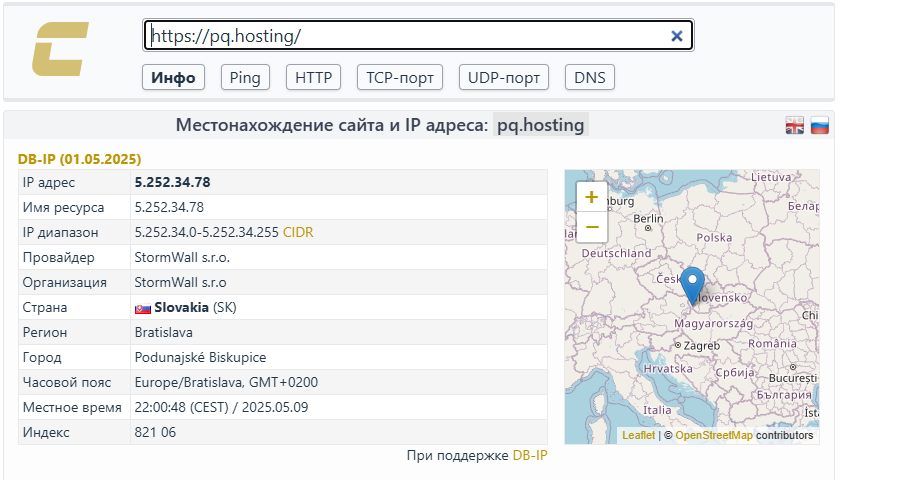Screen dimensions: 902x480
Task: Click the postal index 821 06
Action: pyautogui.click(x=155, y=432)
